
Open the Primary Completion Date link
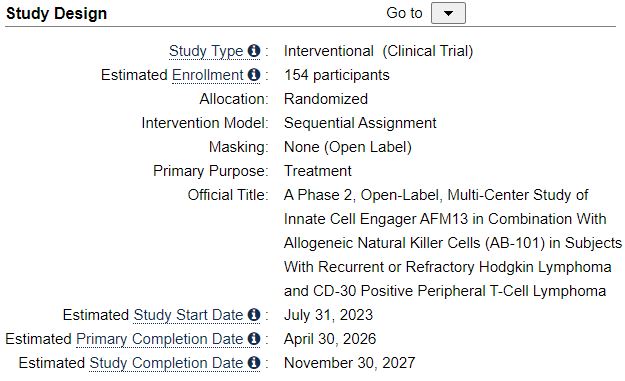[159, 339]
